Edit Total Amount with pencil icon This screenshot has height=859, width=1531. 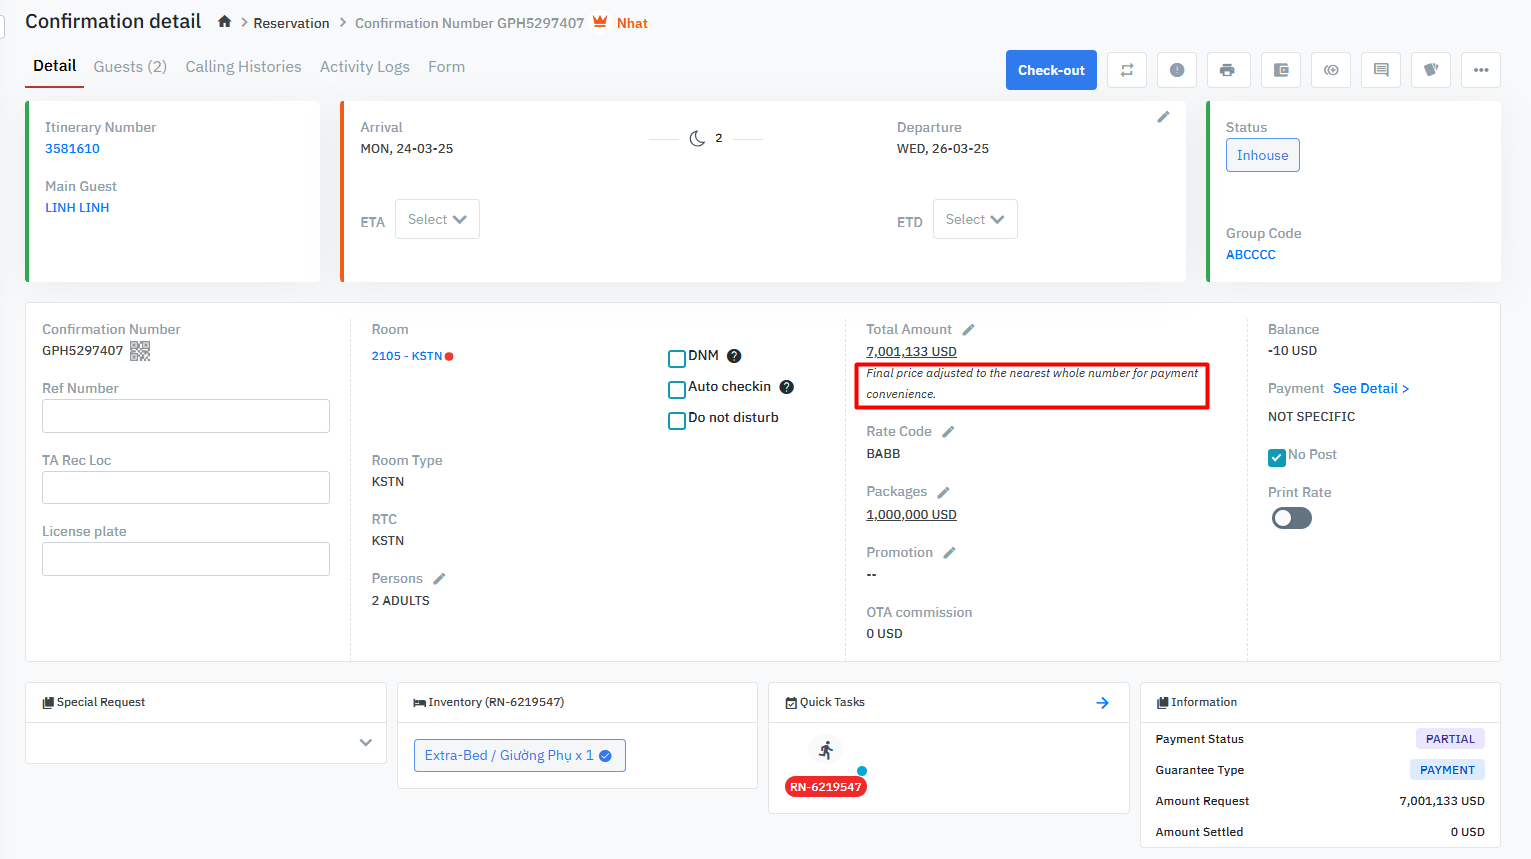coord(968,330)
